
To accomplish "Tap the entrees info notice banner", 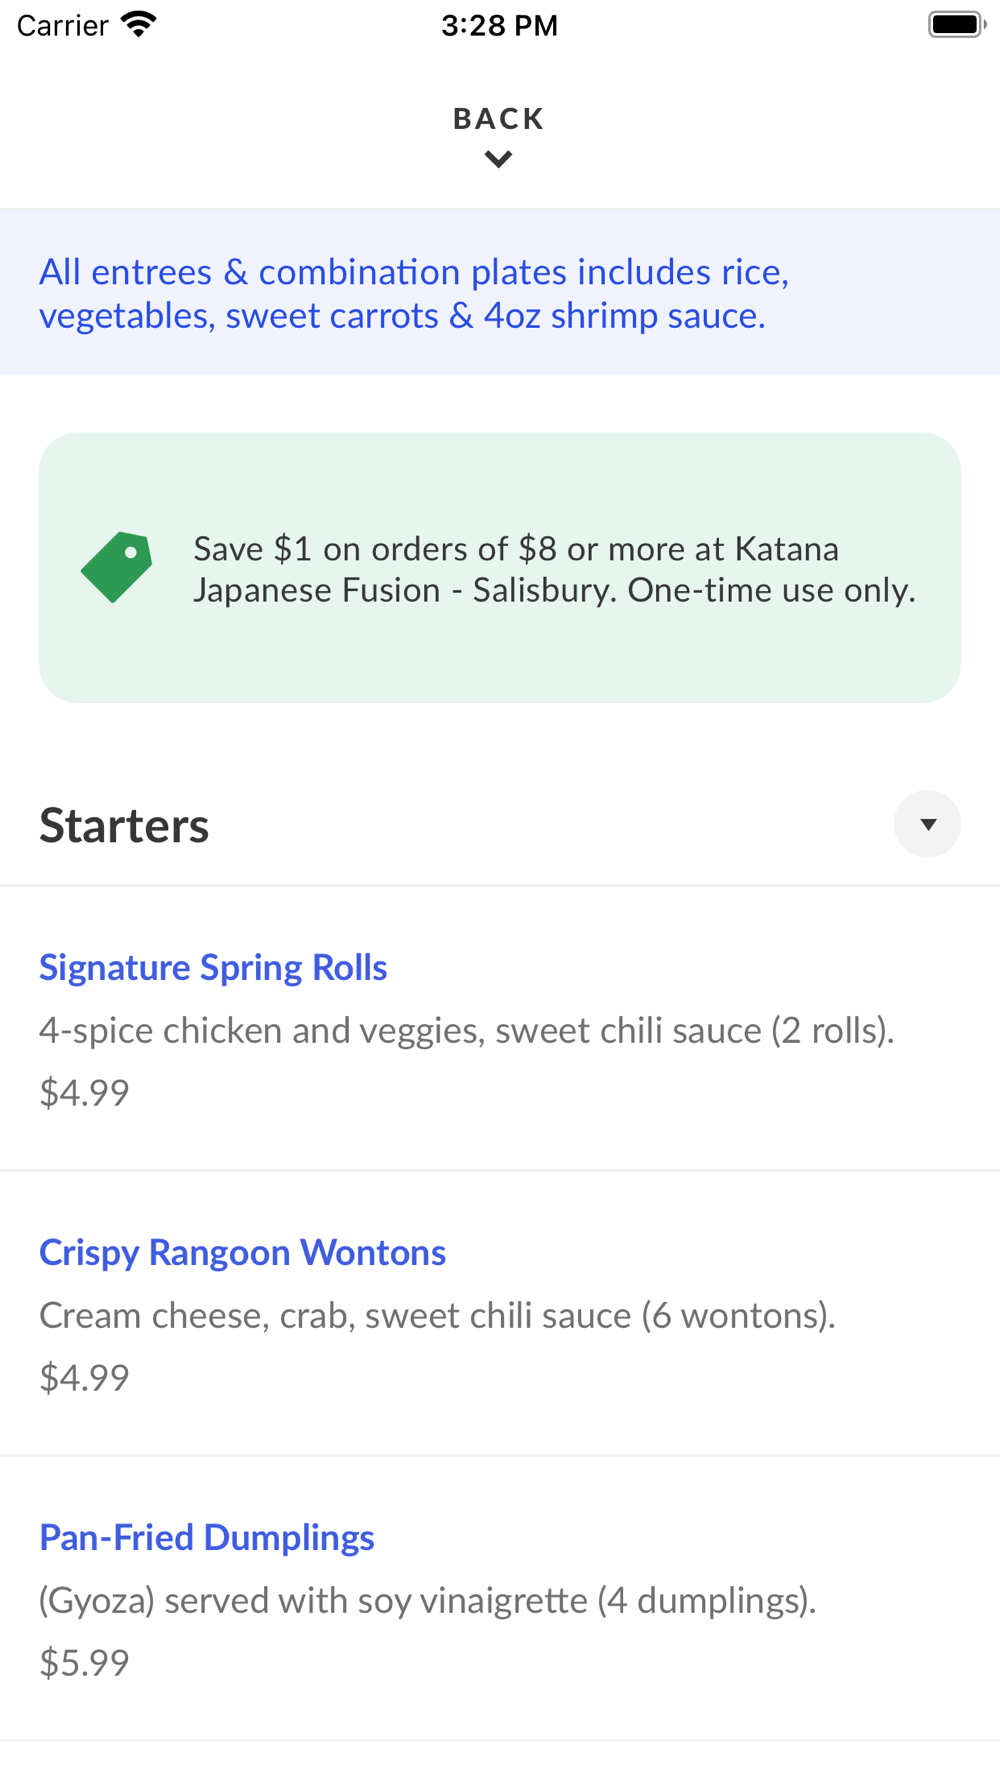I will 414,293.
